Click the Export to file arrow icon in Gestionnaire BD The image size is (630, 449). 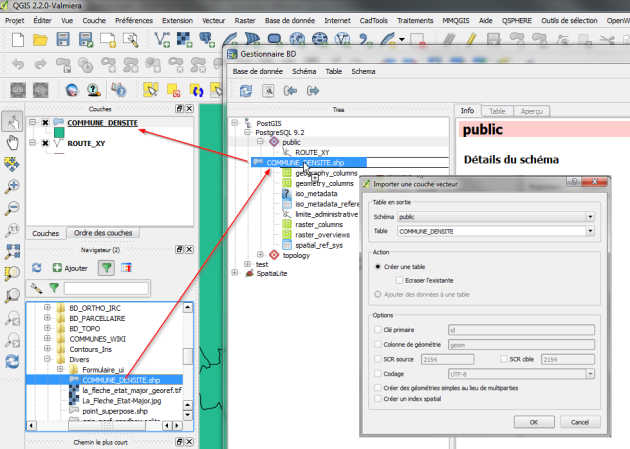pos(313,91)
